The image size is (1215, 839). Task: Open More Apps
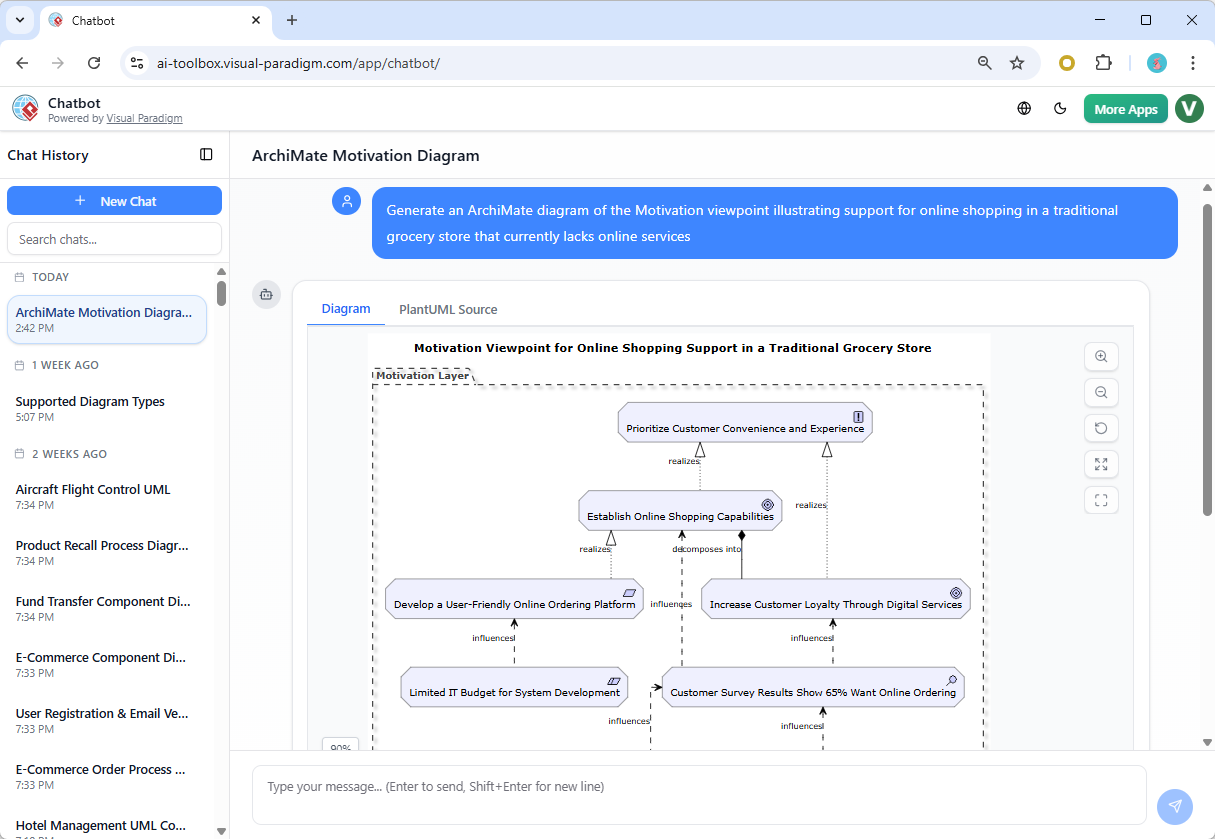point(1125,108)
